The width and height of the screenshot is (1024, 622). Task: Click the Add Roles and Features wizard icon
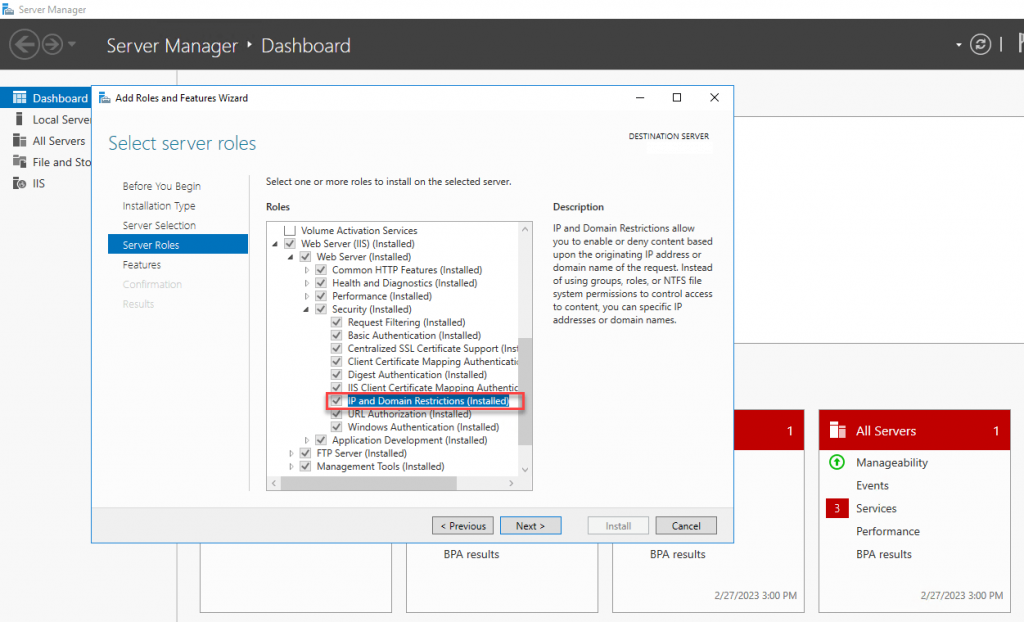point(106,97)
